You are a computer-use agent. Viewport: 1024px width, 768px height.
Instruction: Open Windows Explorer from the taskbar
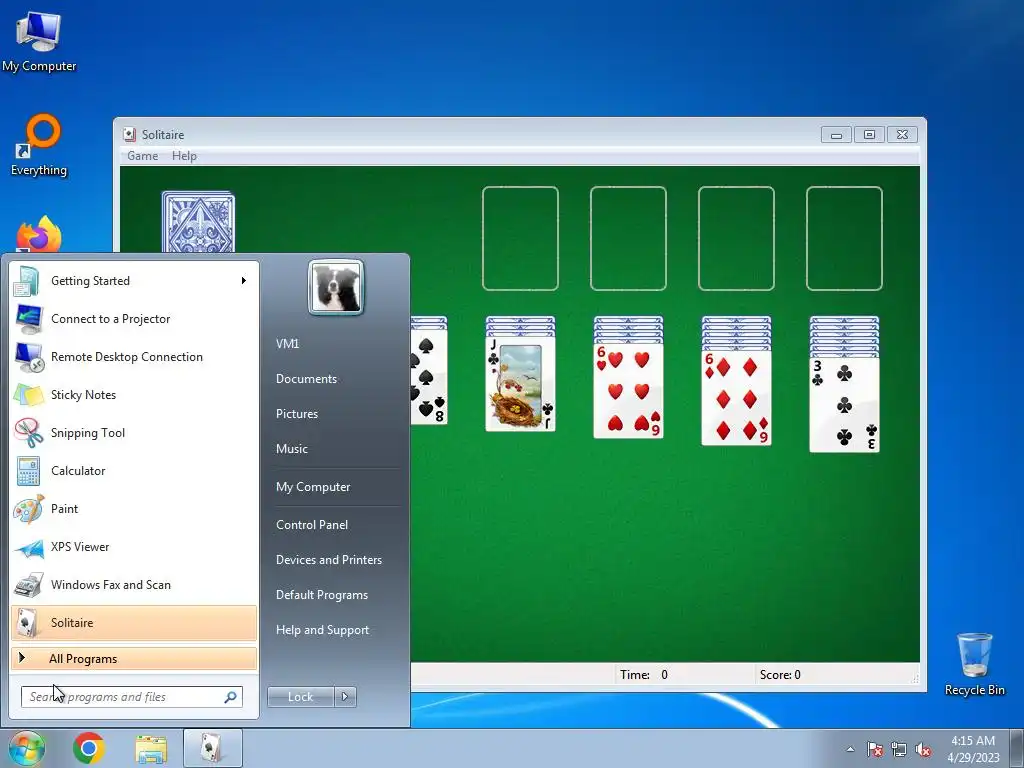(x=151, y=748)
